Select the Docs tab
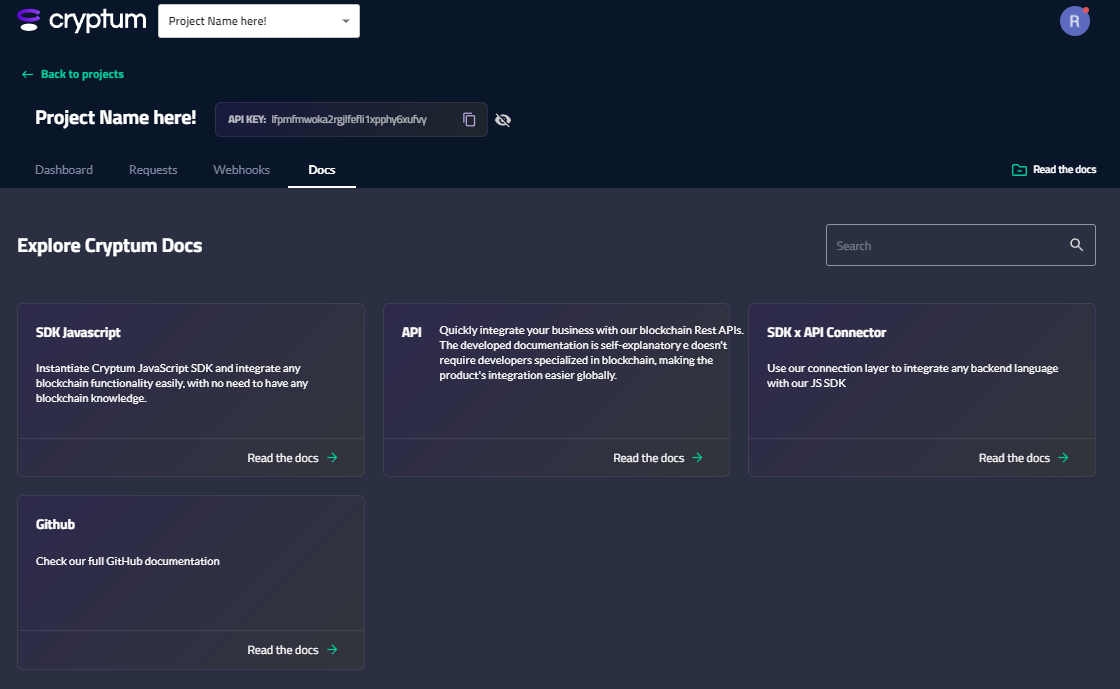The width and height of the screenshot is (1120, 689). point(321,170)
